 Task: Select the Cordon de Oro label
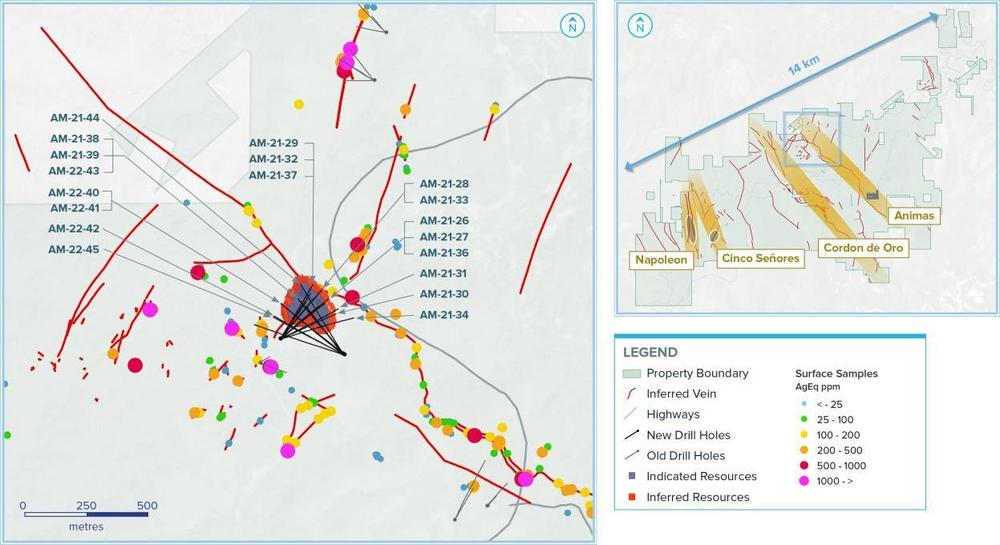click(x=857, y=246)
